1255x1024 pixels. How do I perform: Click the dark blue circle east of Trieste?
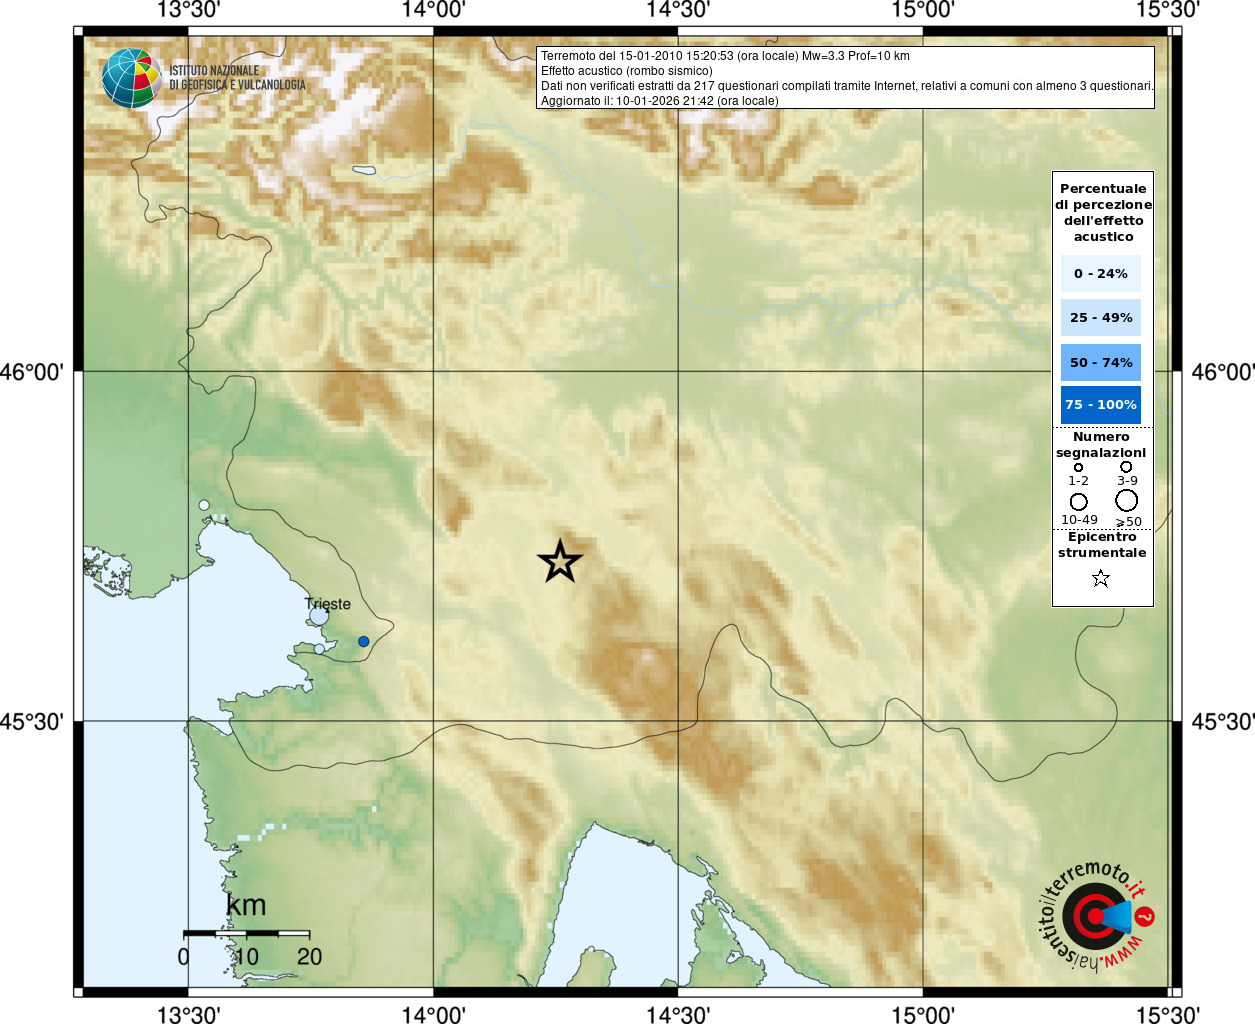pos(363,641)
